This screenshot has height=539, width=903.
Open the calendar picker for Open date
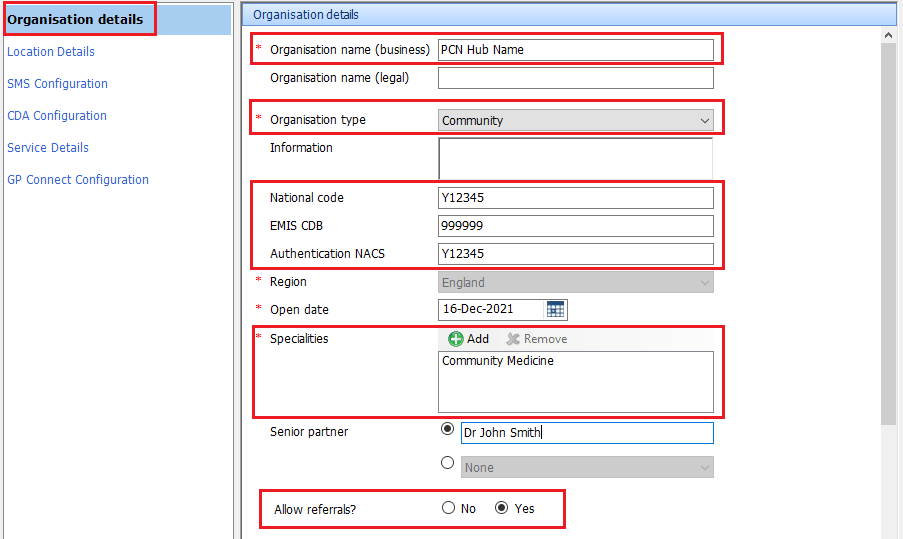click(x=555, y=310)
